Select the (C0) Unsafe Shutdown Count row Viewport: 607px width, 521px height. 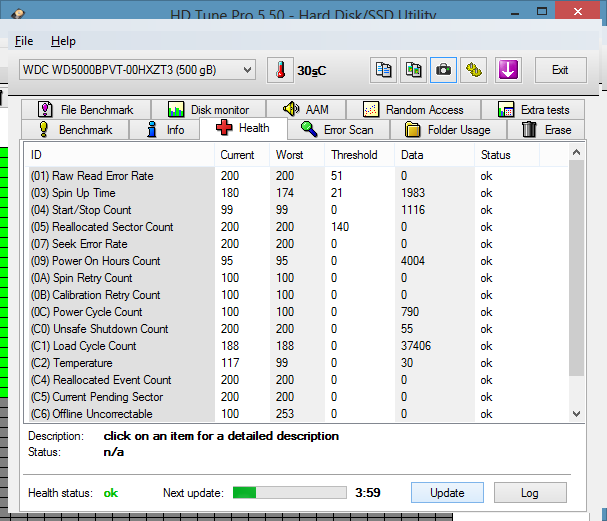tap(297, 329)
